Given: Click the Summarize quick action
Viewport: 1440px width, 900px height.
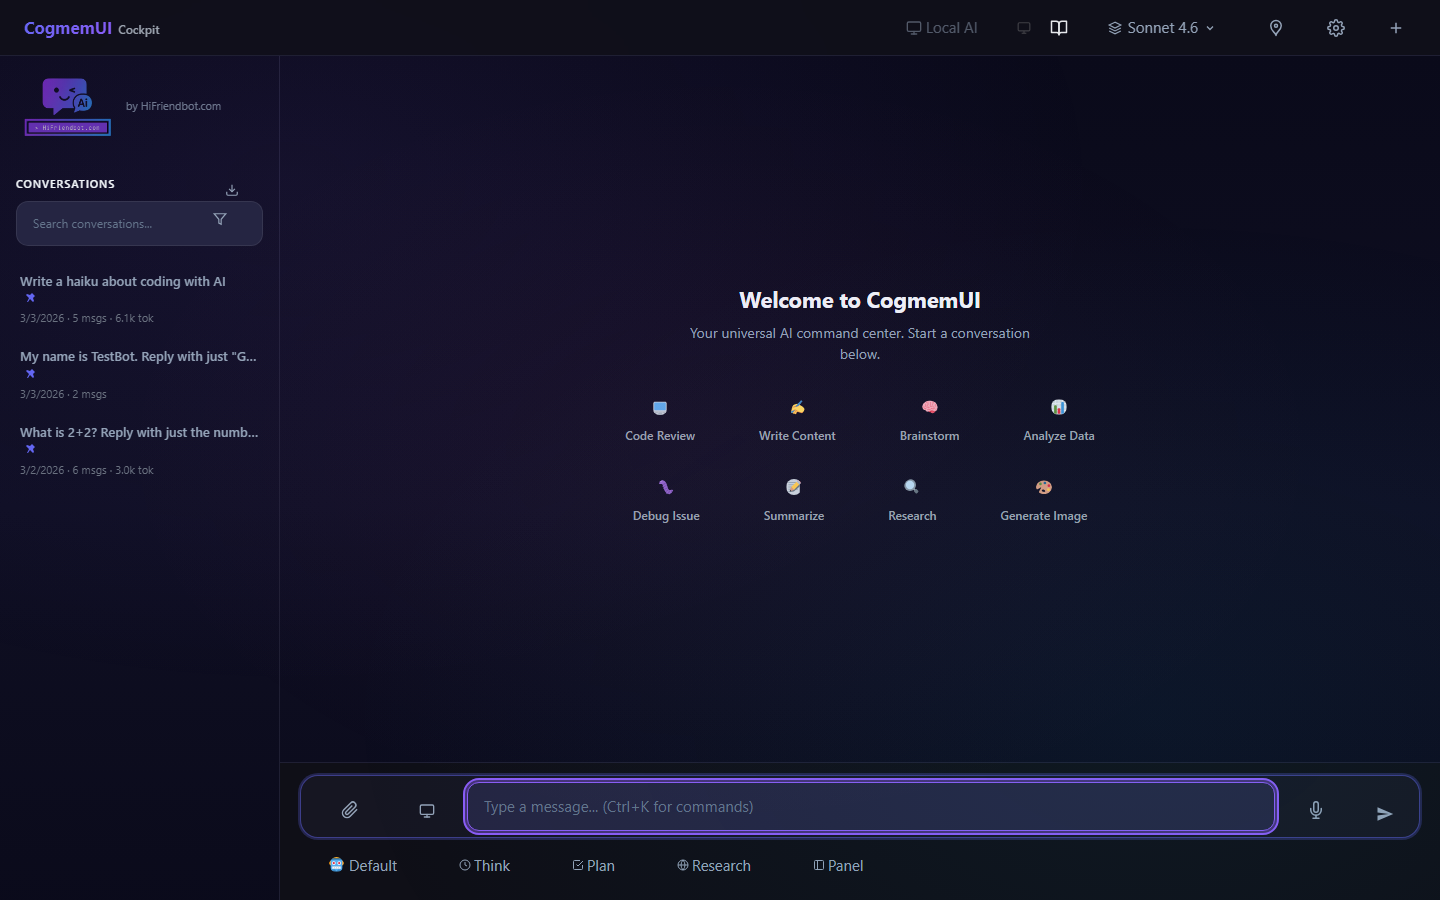Looking at the screenshot, I should coord(794,501).
